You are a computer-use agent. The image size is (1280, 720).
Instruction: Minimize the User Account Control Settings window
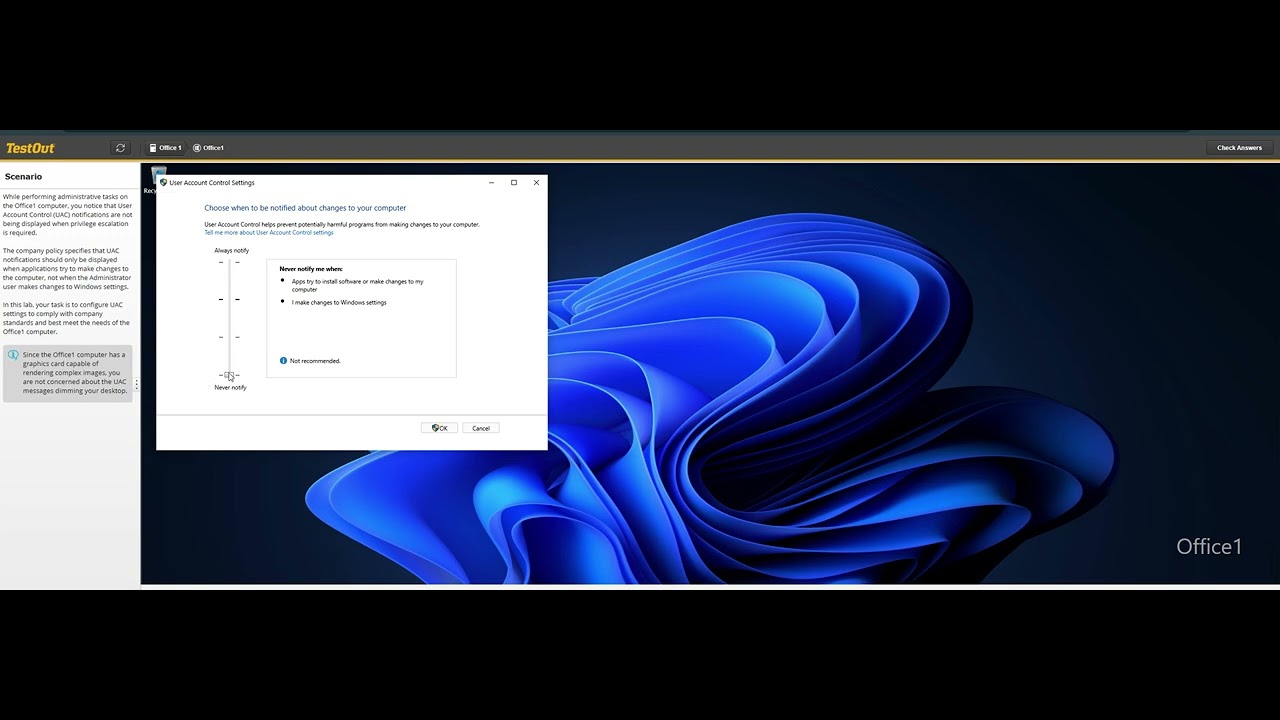pyautogui.click(x=491, y=183)
